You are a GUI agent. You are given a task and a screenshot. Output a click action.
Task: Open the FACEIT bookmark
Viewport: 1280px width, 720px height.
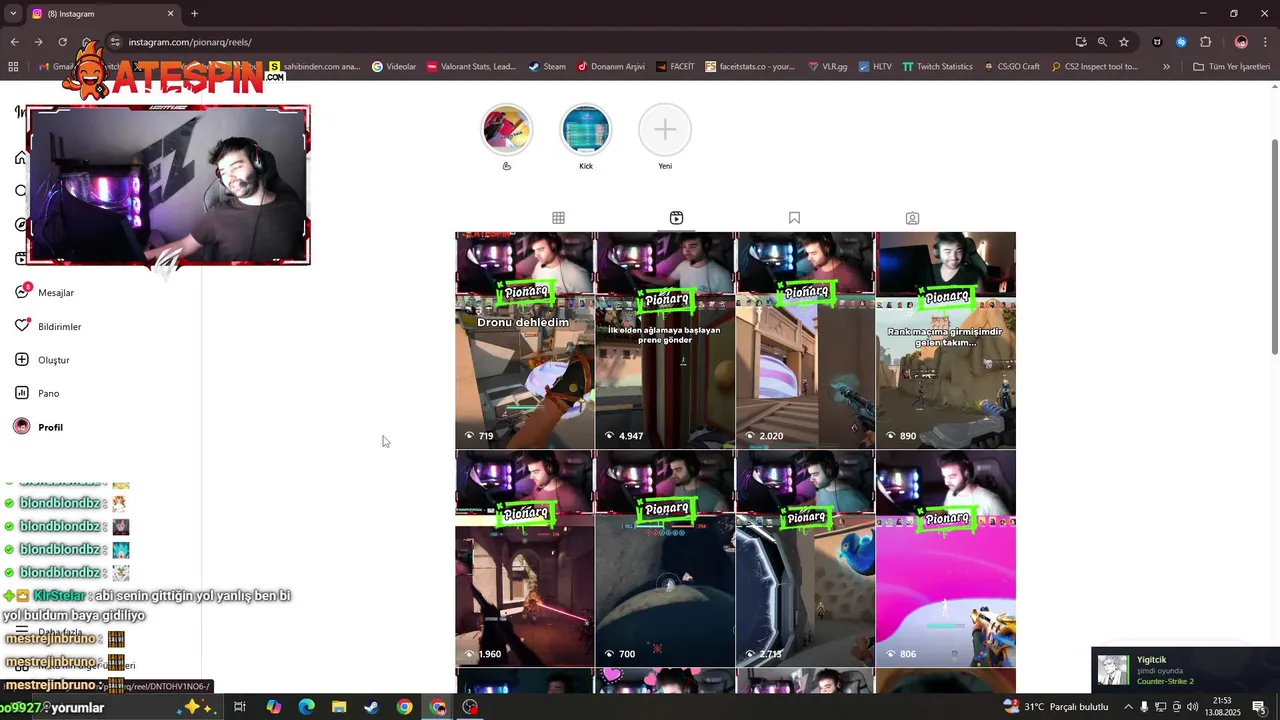[675, 67]
